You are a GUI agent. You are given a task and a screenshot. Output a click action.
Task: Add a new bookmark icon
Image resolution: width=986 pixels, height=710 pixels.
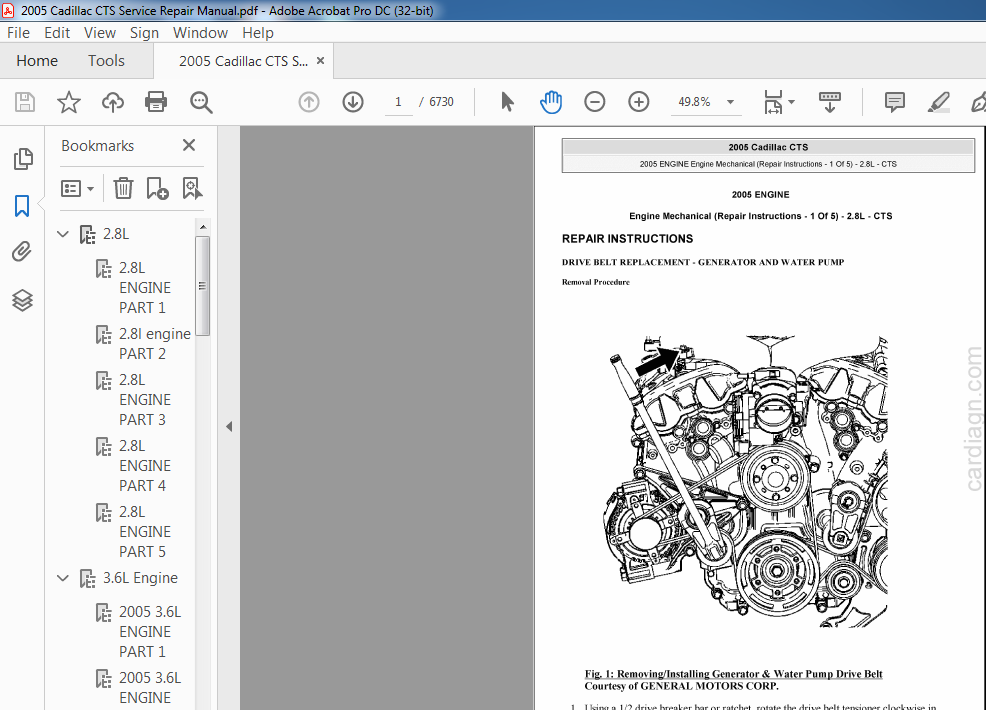click(157, 188)
